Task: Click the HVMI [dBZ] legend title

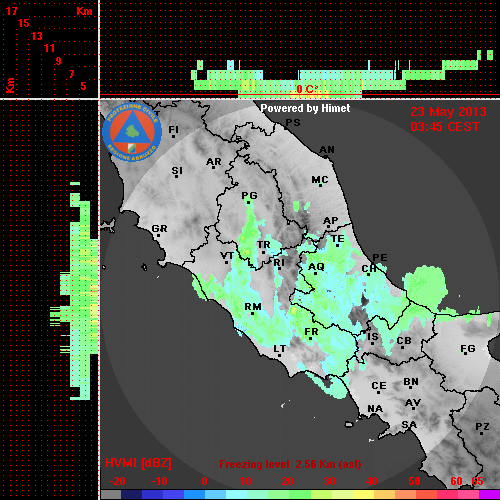Action: pyautogui.click(x=138, y=463)
